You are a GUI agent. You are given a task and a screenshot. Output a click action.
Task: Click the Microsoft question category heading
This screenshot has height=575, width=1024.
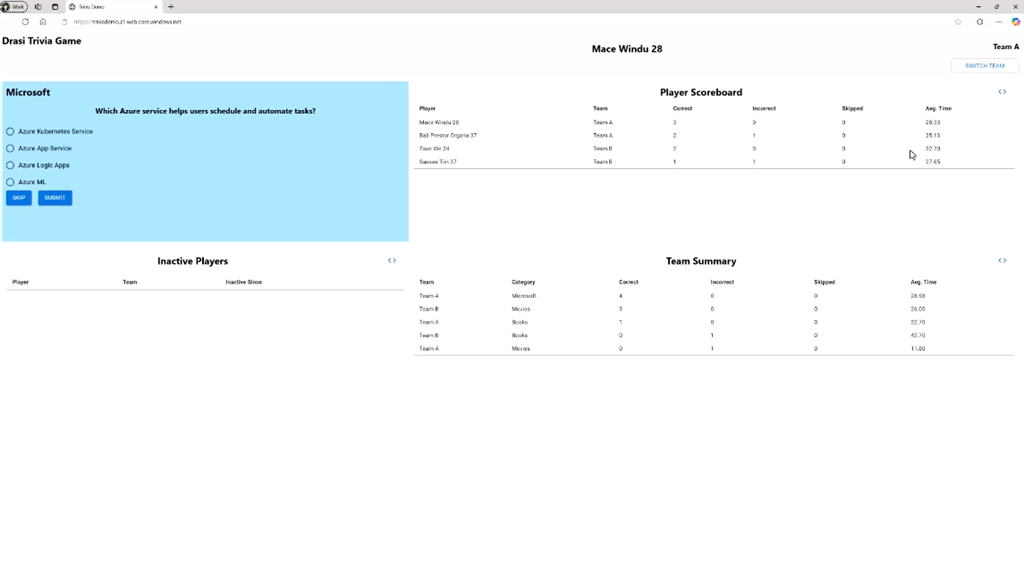pyautogui.click(x=28, y=92)
